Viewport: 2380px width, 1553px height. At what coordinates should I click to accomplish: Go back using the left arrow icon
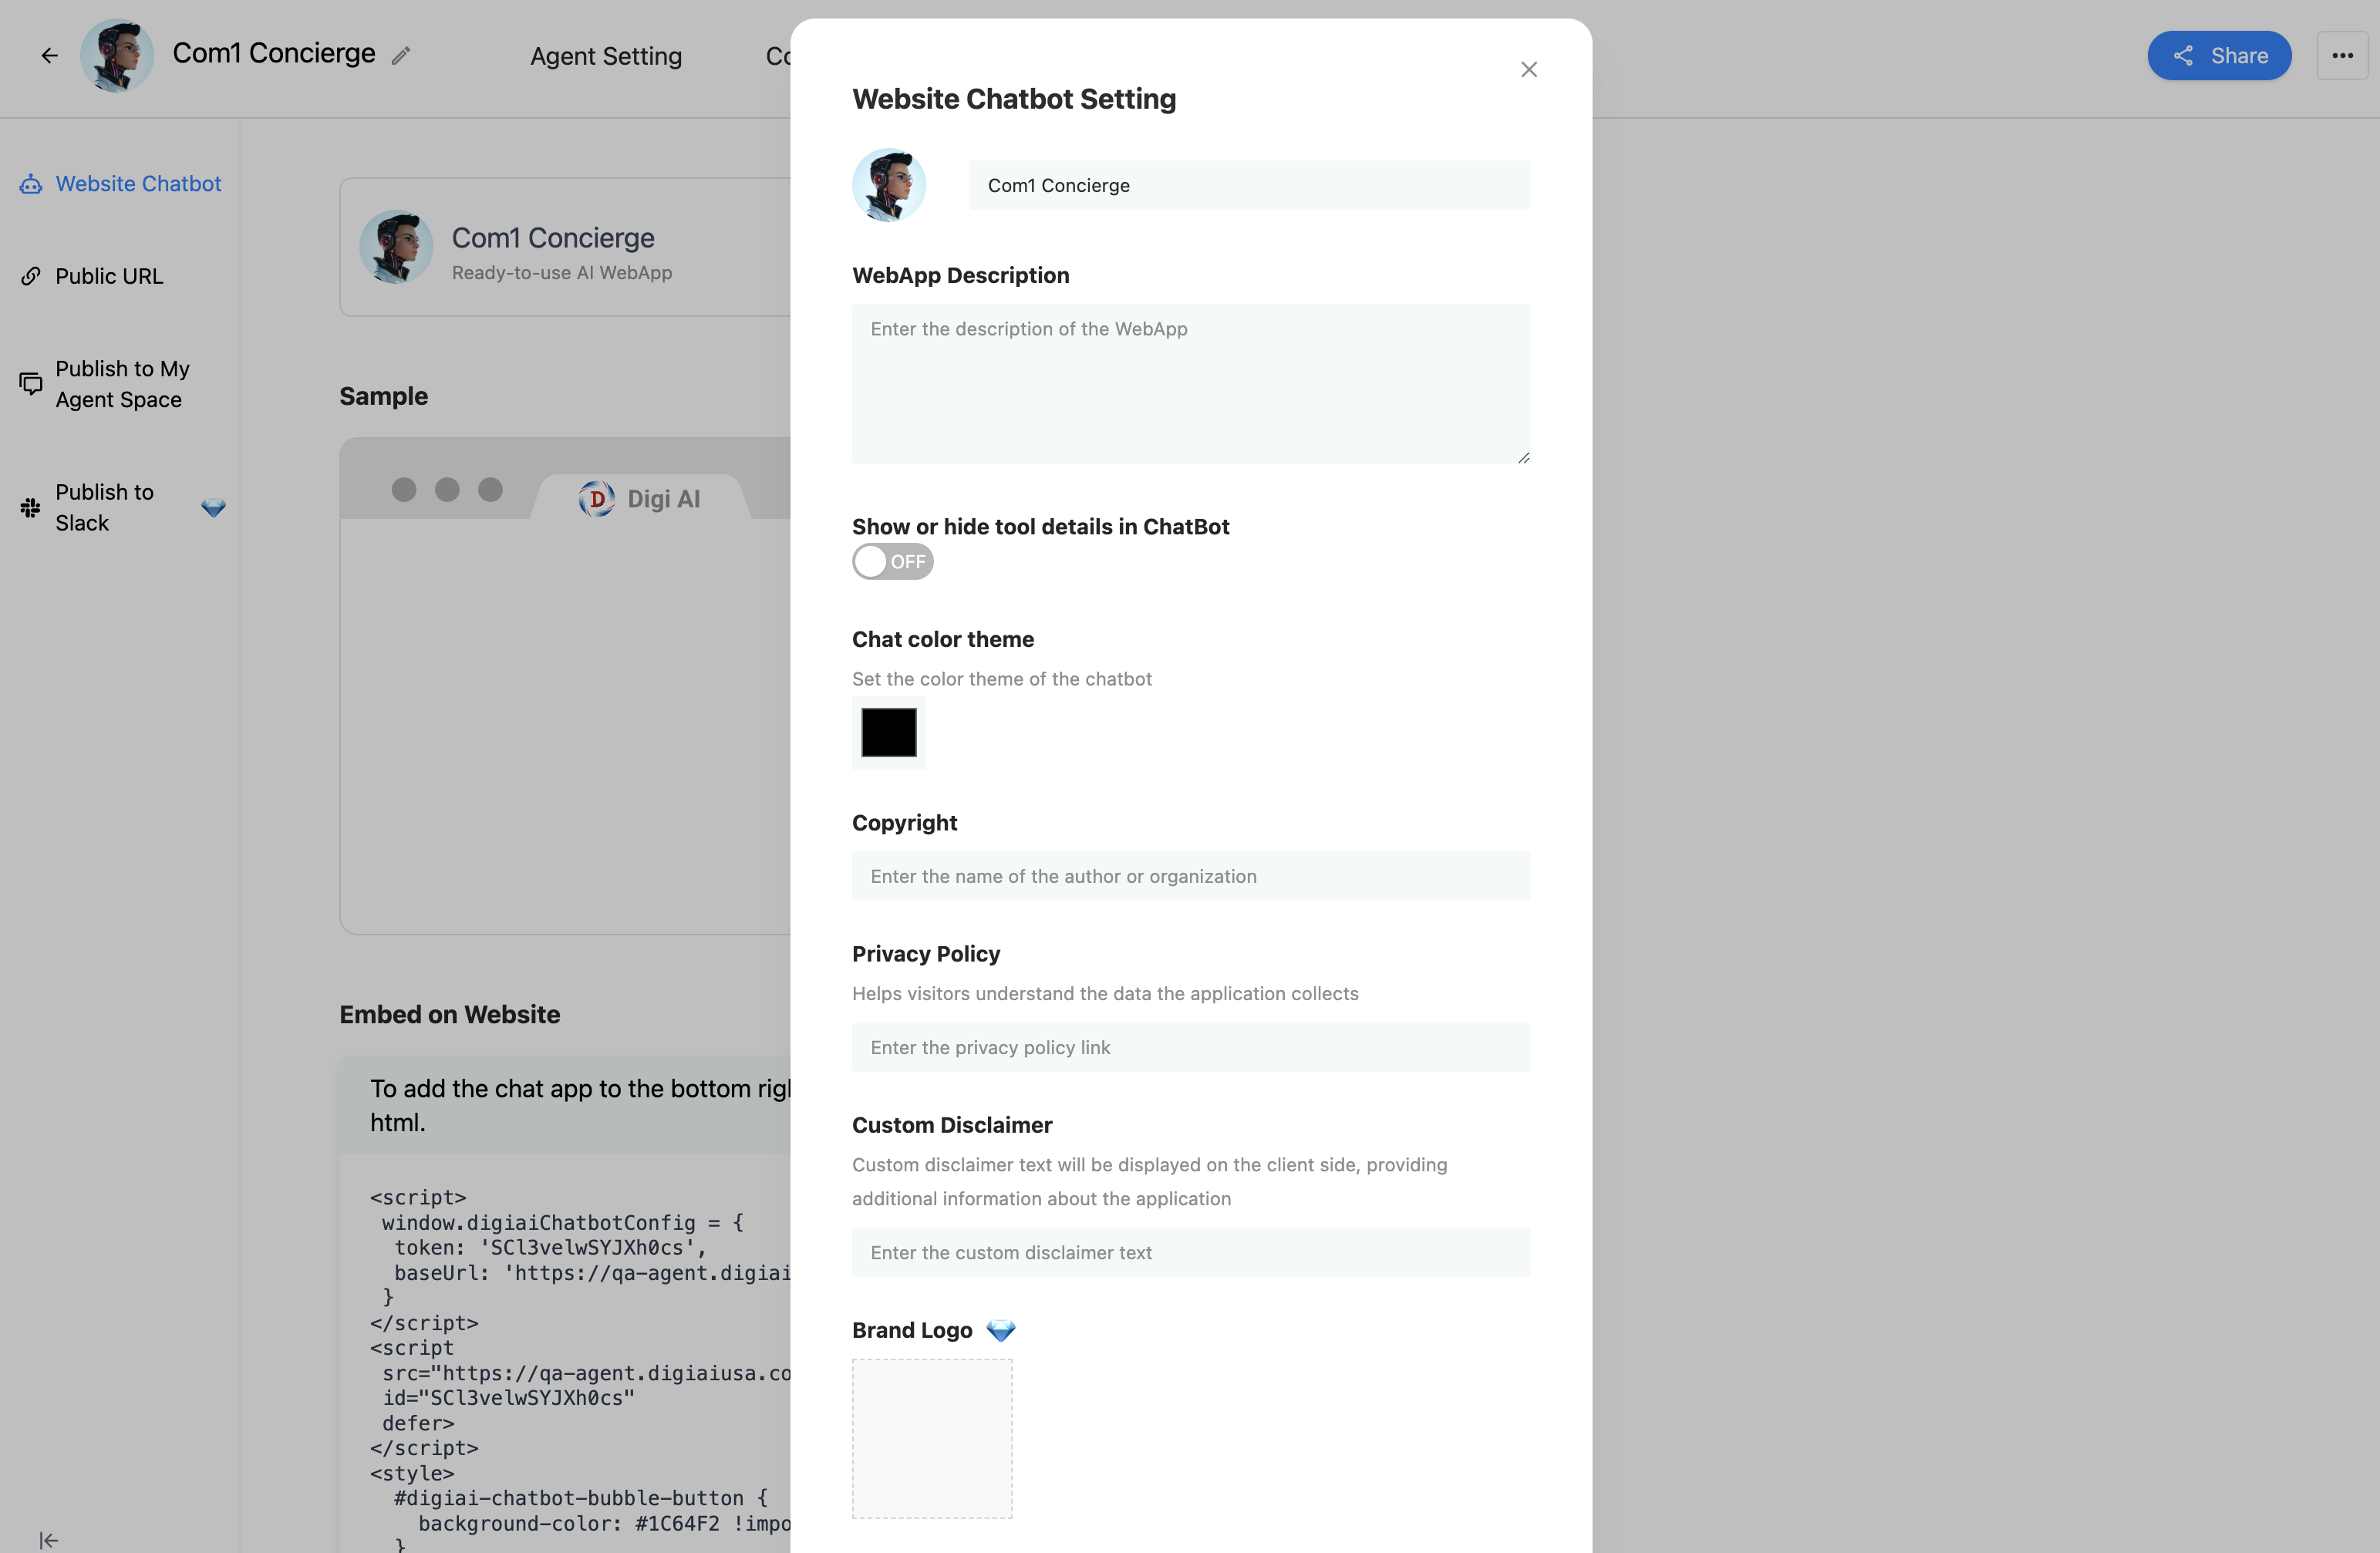[x=49, y=55]
